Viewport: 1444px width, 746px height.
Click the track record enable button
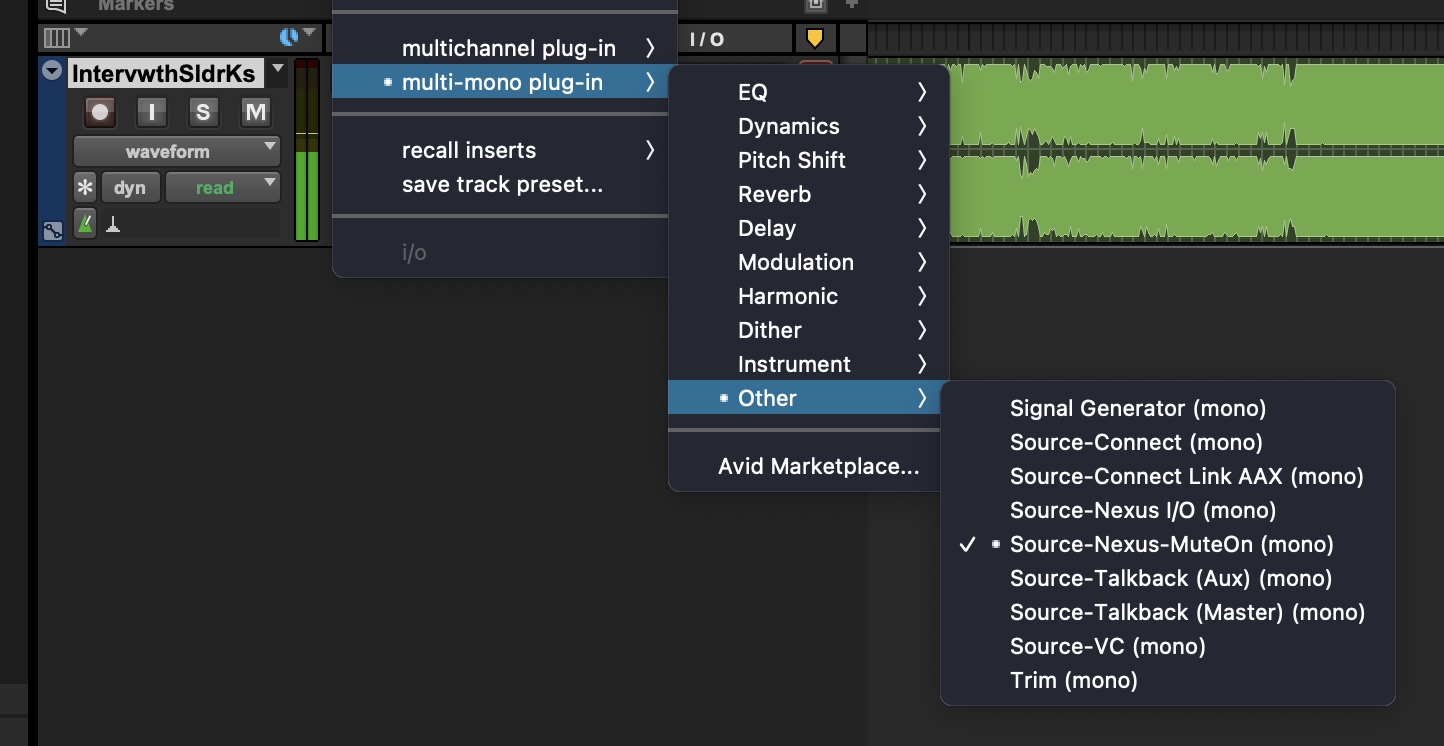pos(100,112)
